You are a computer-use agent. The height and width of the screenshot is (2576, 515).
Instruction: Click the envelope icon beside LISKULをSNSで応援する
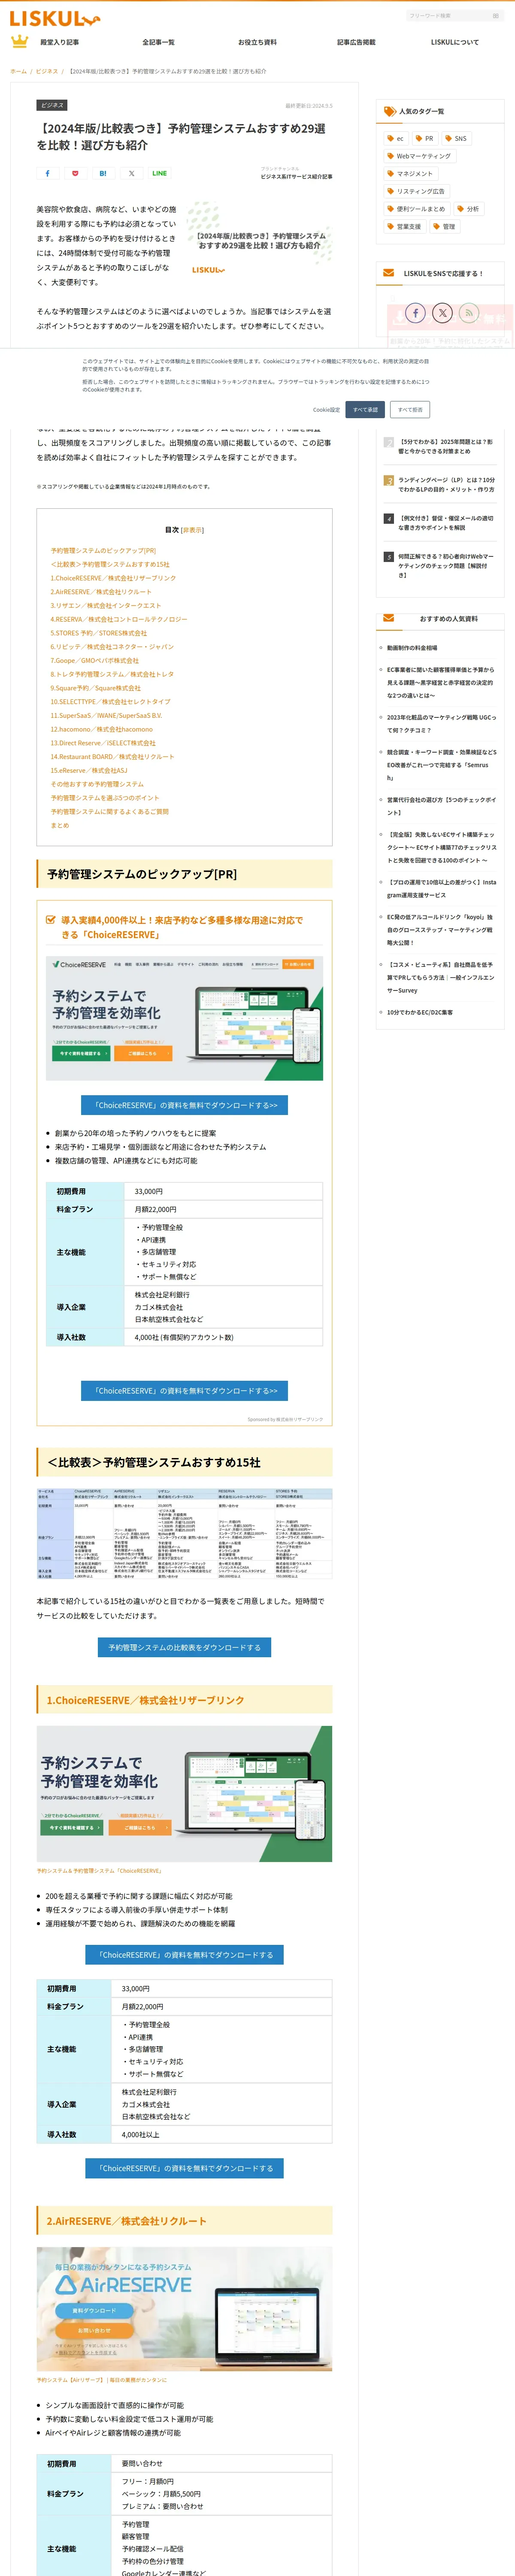click(x=388, y=272)
